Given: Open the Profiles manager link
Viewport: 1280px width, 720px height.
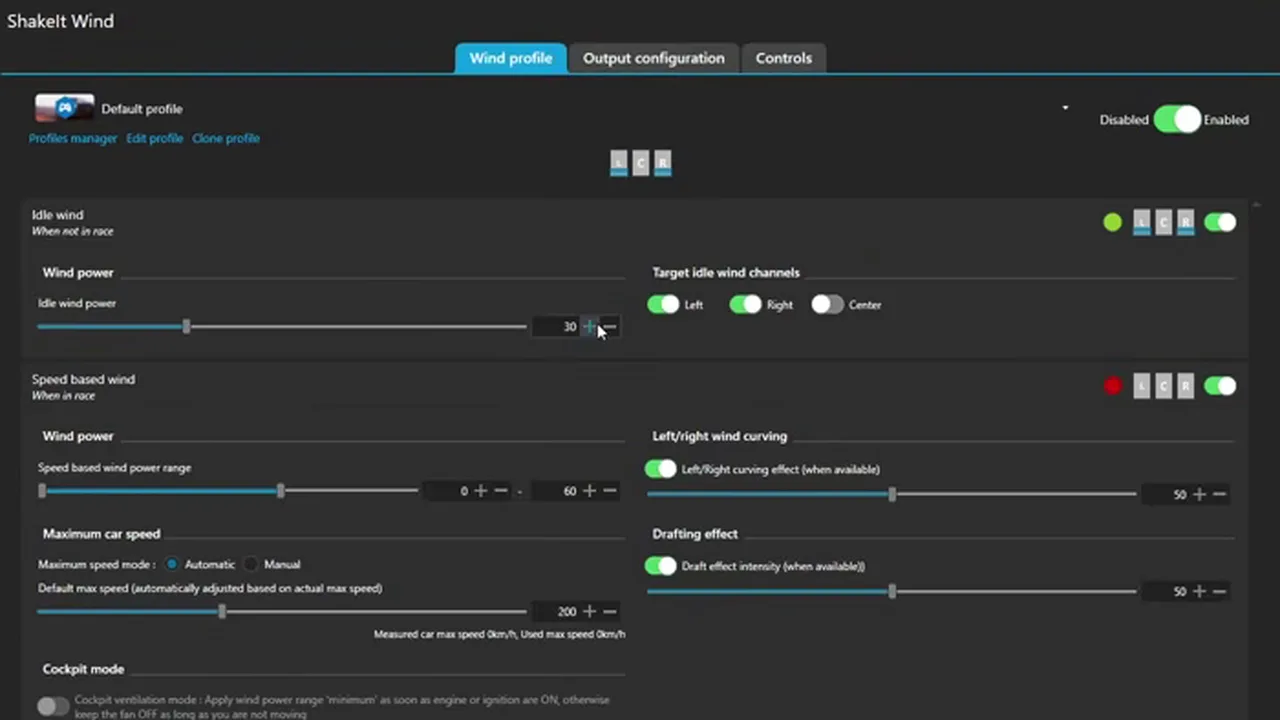Looking at the screenshot, I should (x=73, y=138).
